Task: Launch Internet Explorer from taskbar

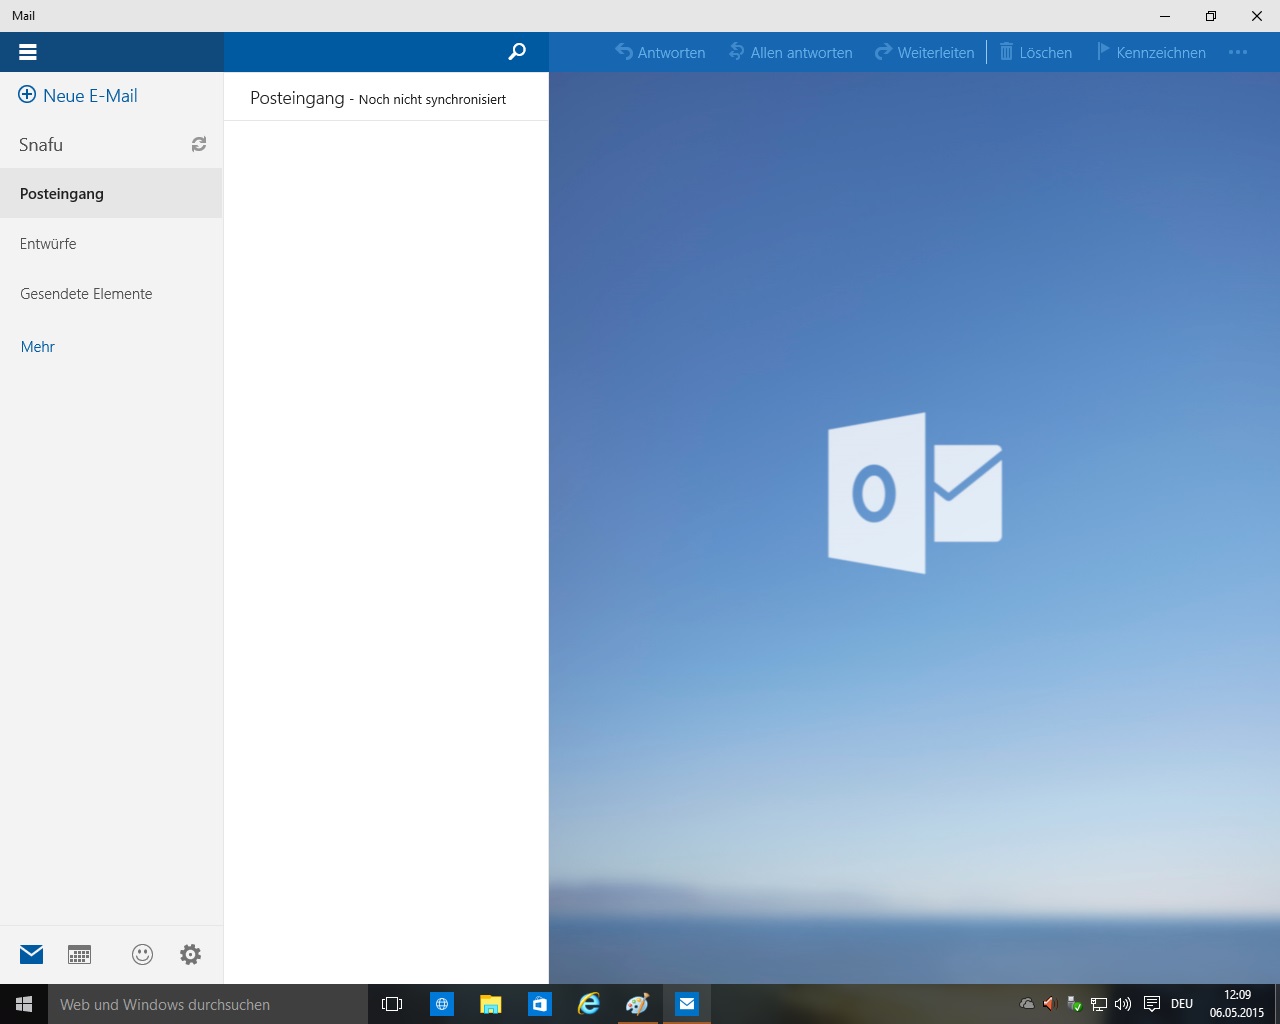Action: coord(589,1004)
